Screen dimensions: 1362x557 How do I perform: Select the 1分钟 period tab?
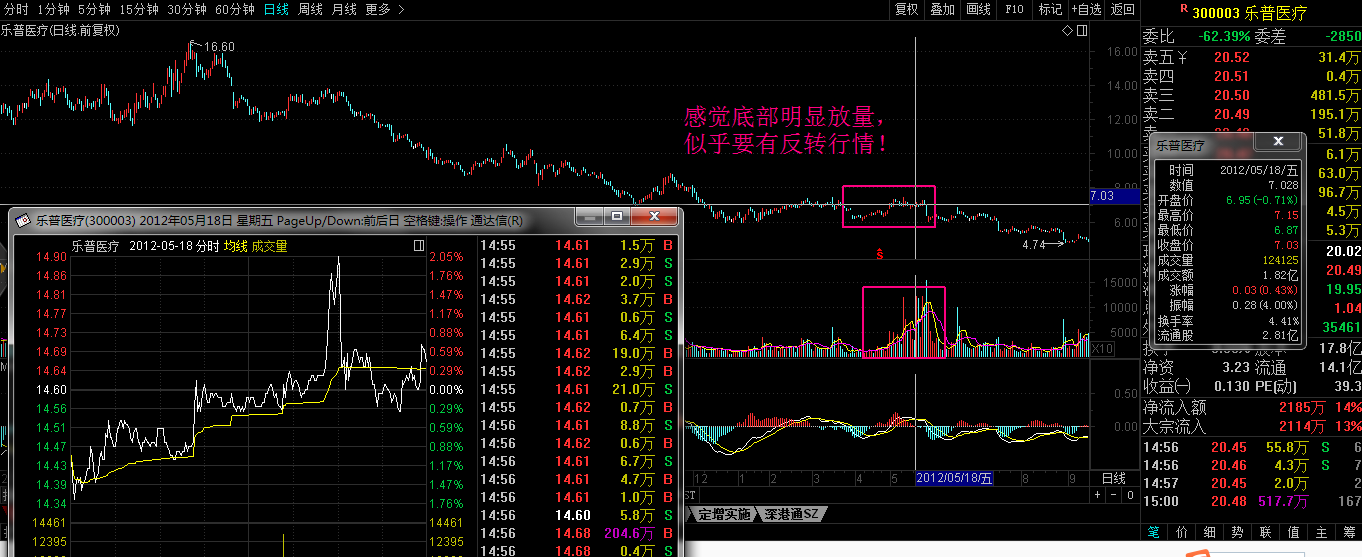click(53, 9)
